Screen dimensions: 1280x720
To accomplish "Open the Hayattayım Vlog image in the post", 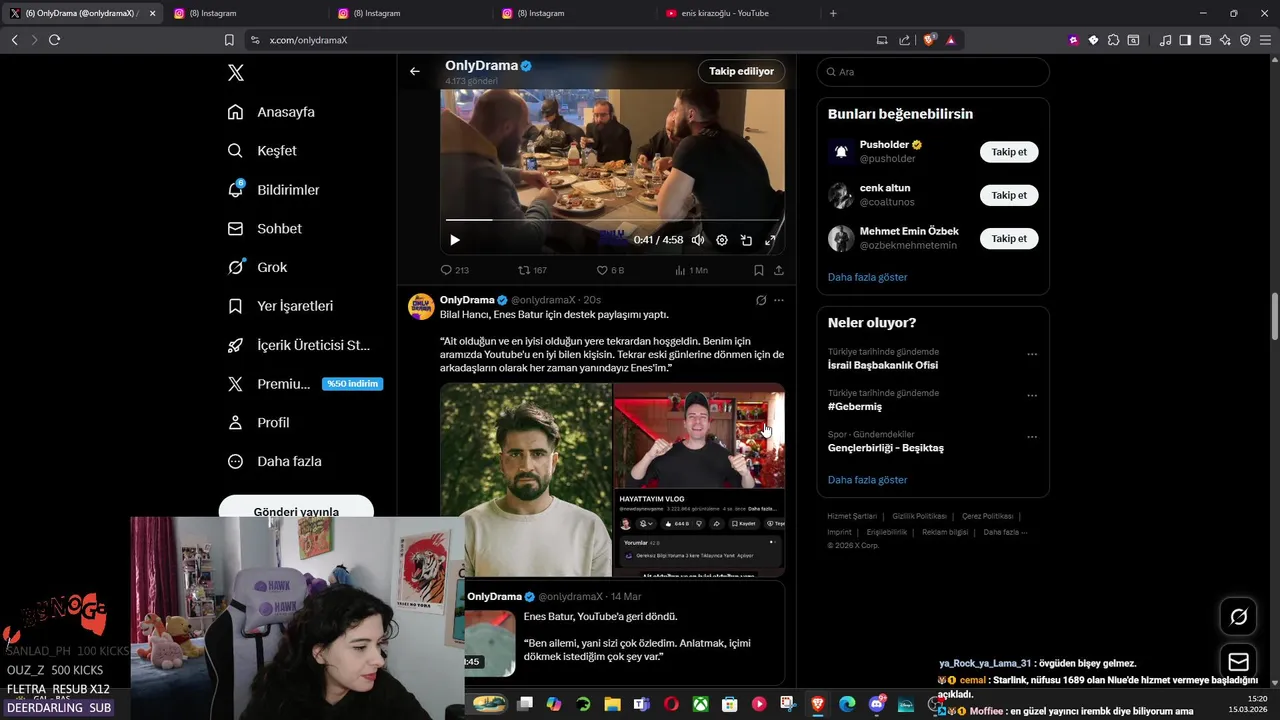I will tap(699, 480).
